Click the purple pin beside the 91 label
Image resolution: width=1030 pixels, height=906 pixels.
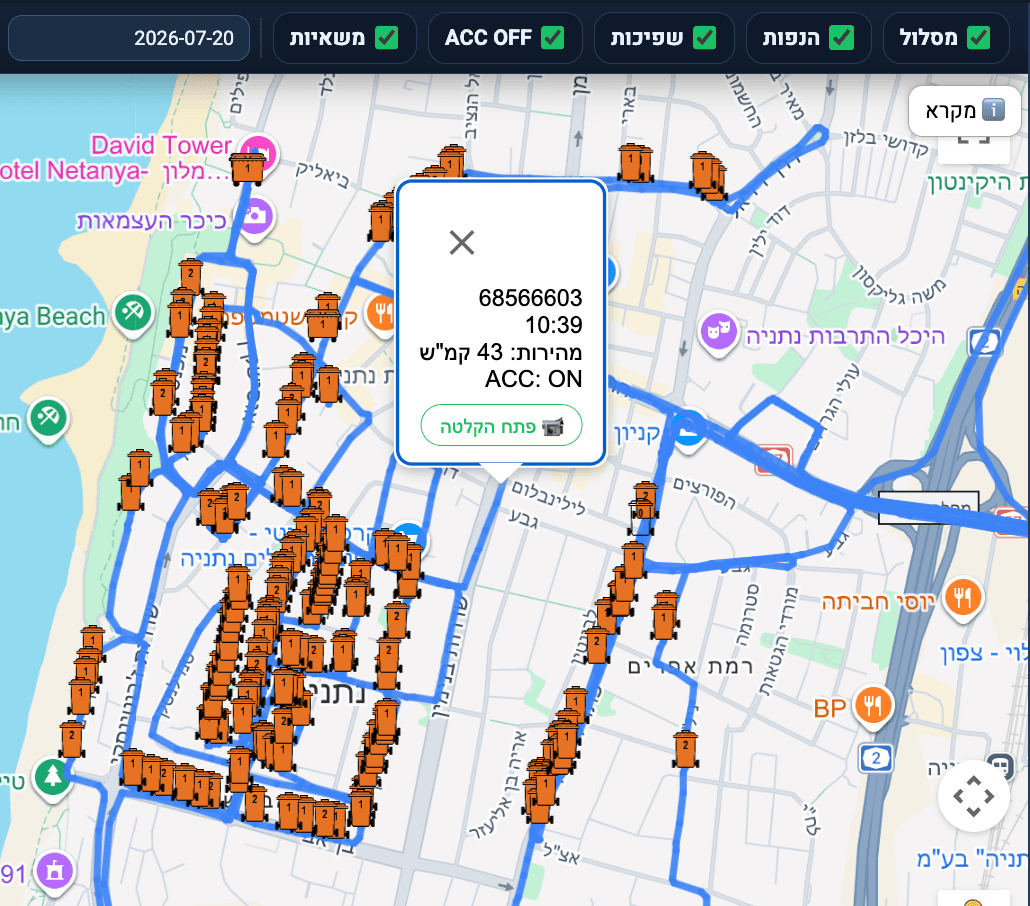[55, 872]
